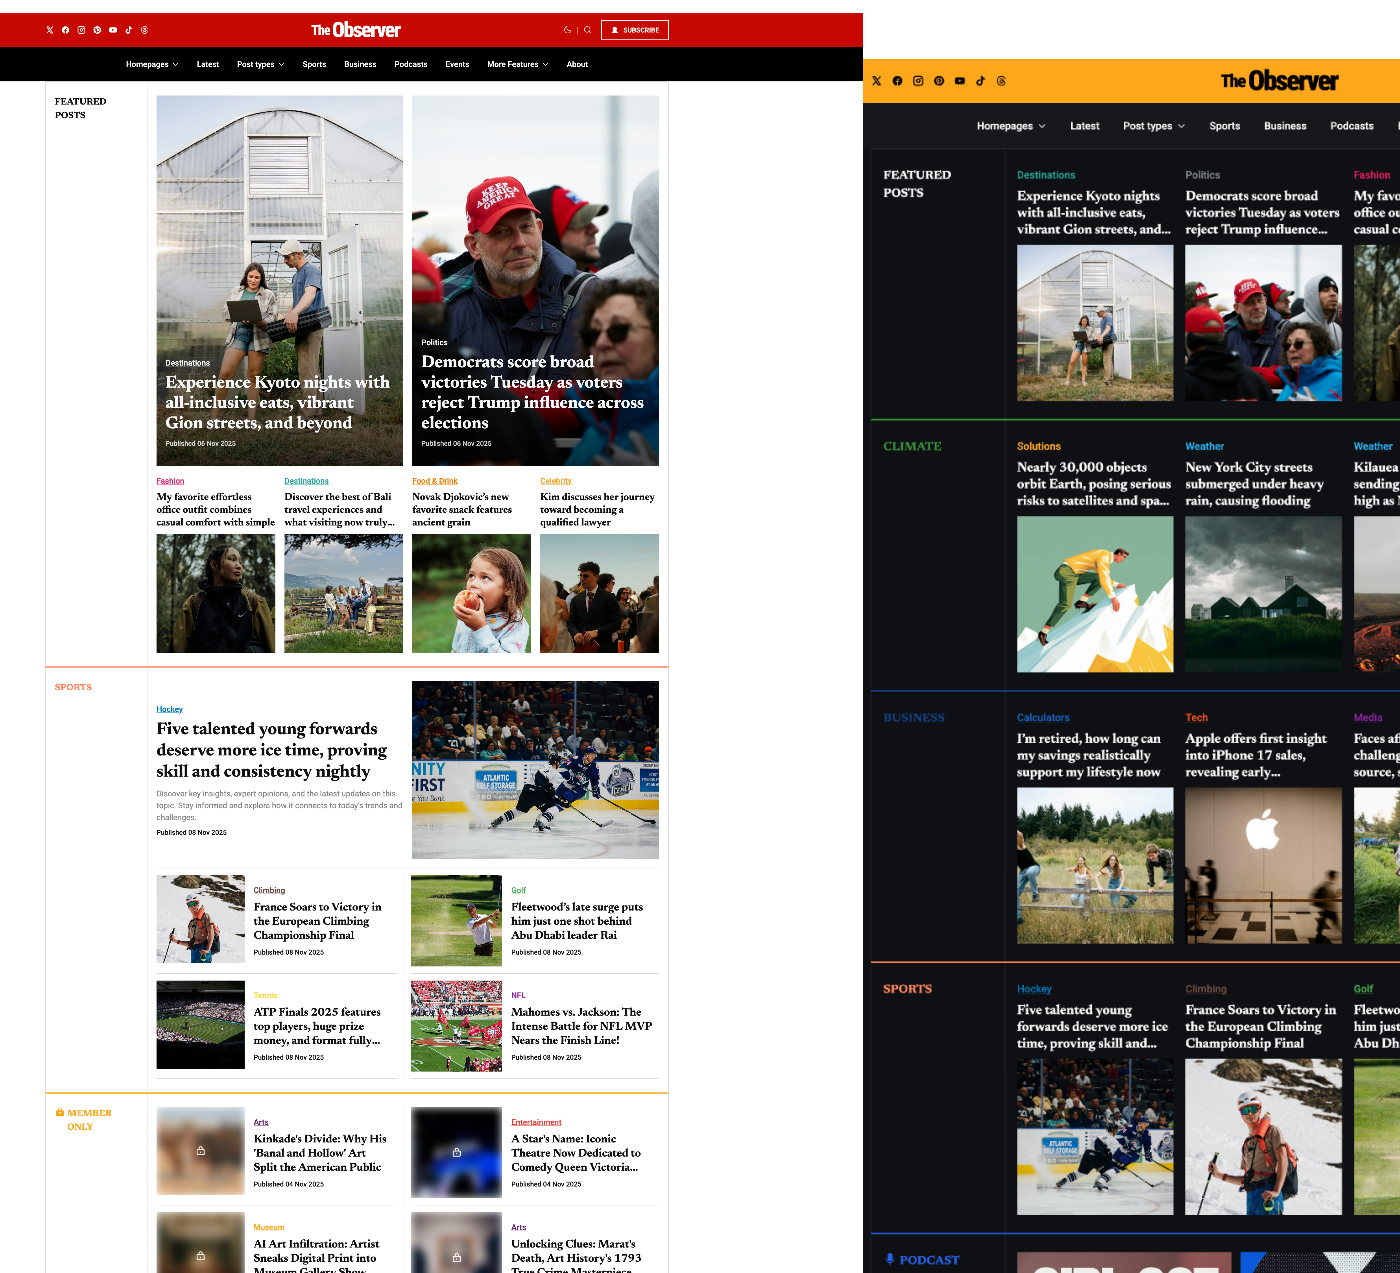Toggle dark mode with the moon icon
The width and height of the screenshot is (1400, 1273).
567,30
